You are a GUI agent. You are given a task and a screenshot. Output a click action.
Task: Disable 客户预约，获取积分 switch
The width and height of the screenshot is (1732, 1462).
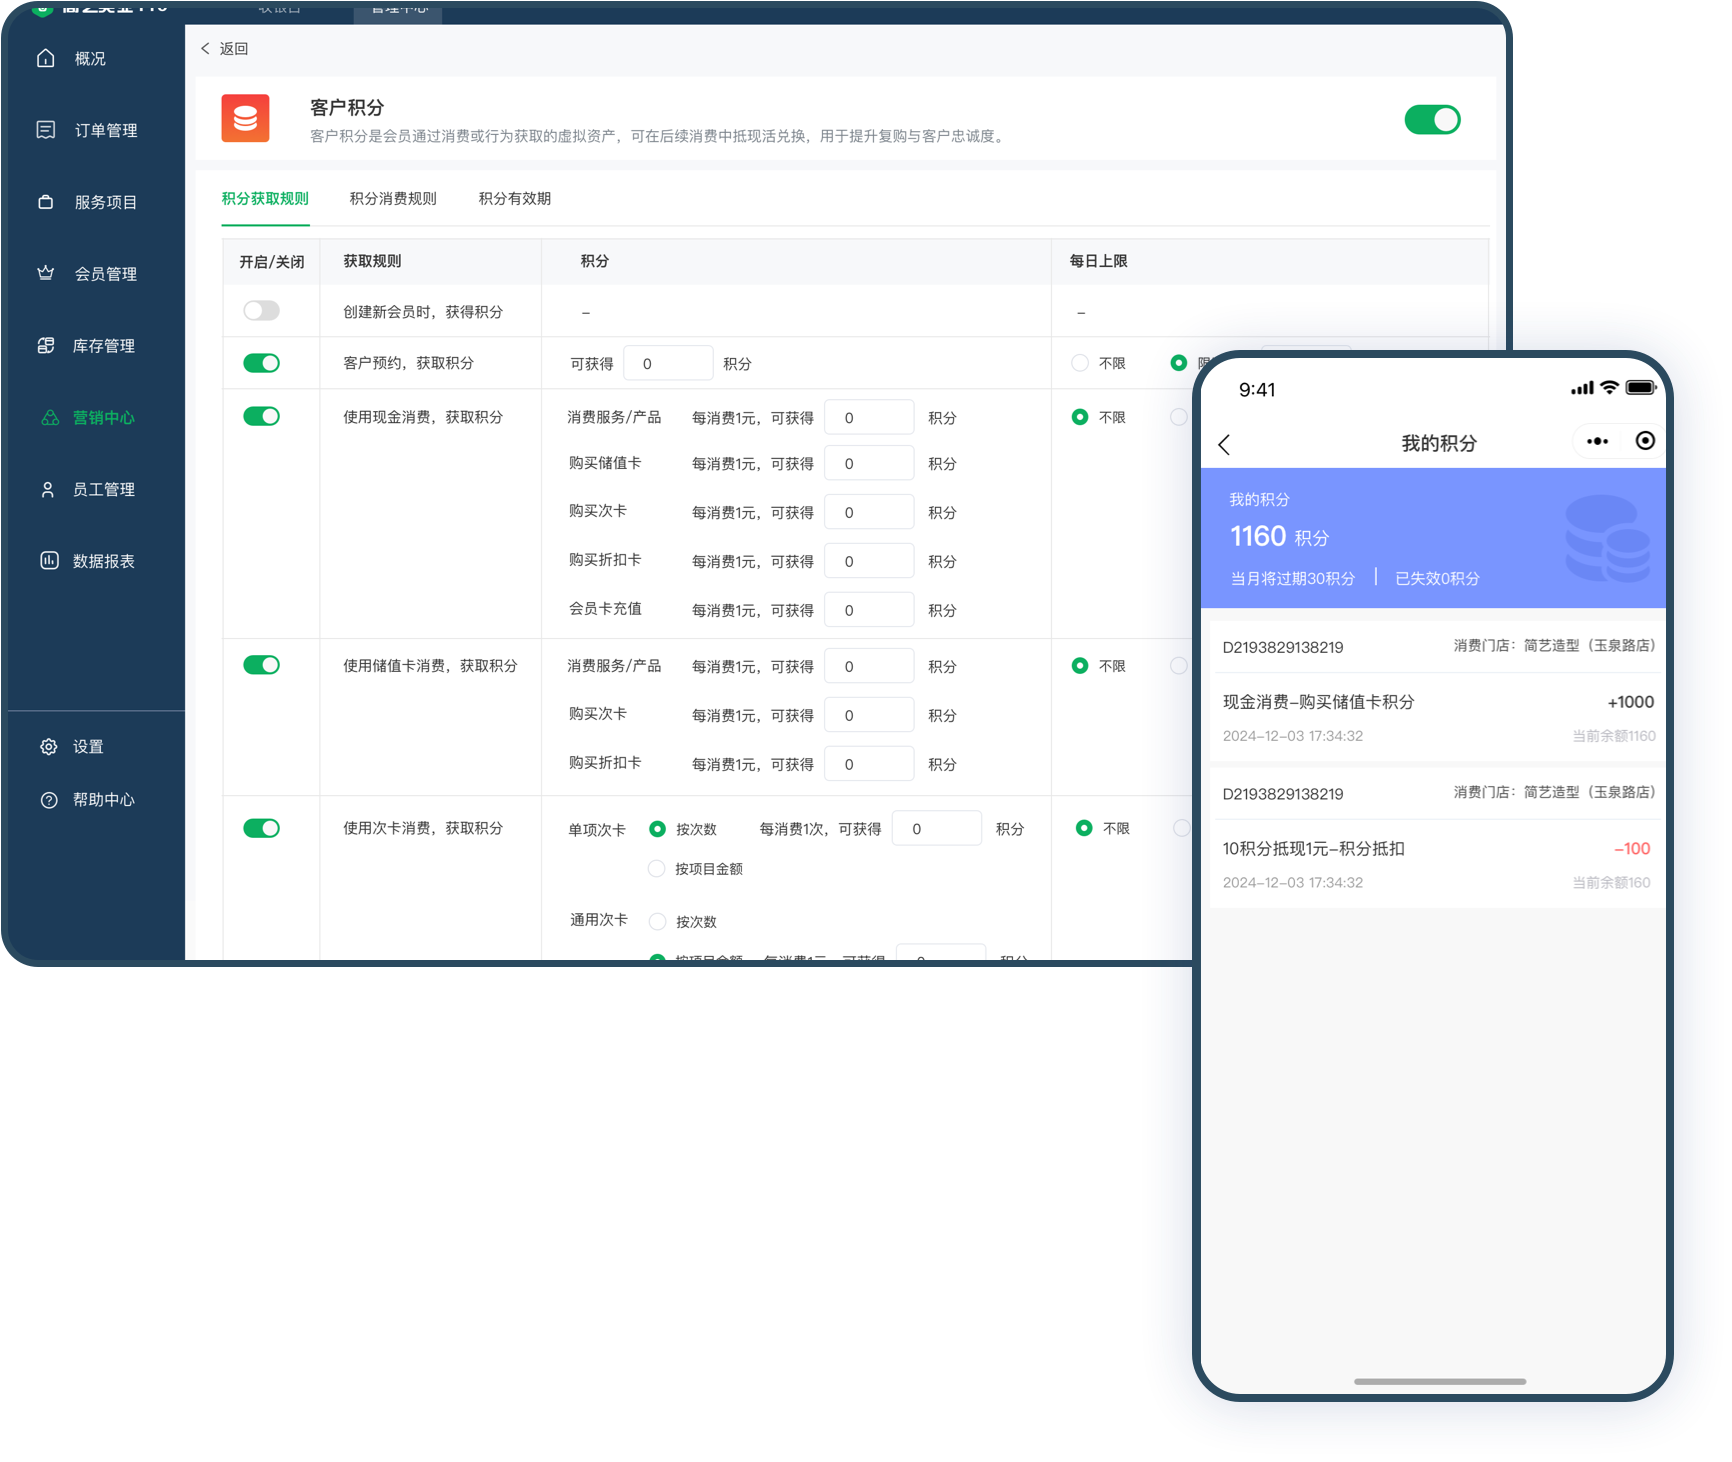(x=261, y=363)
